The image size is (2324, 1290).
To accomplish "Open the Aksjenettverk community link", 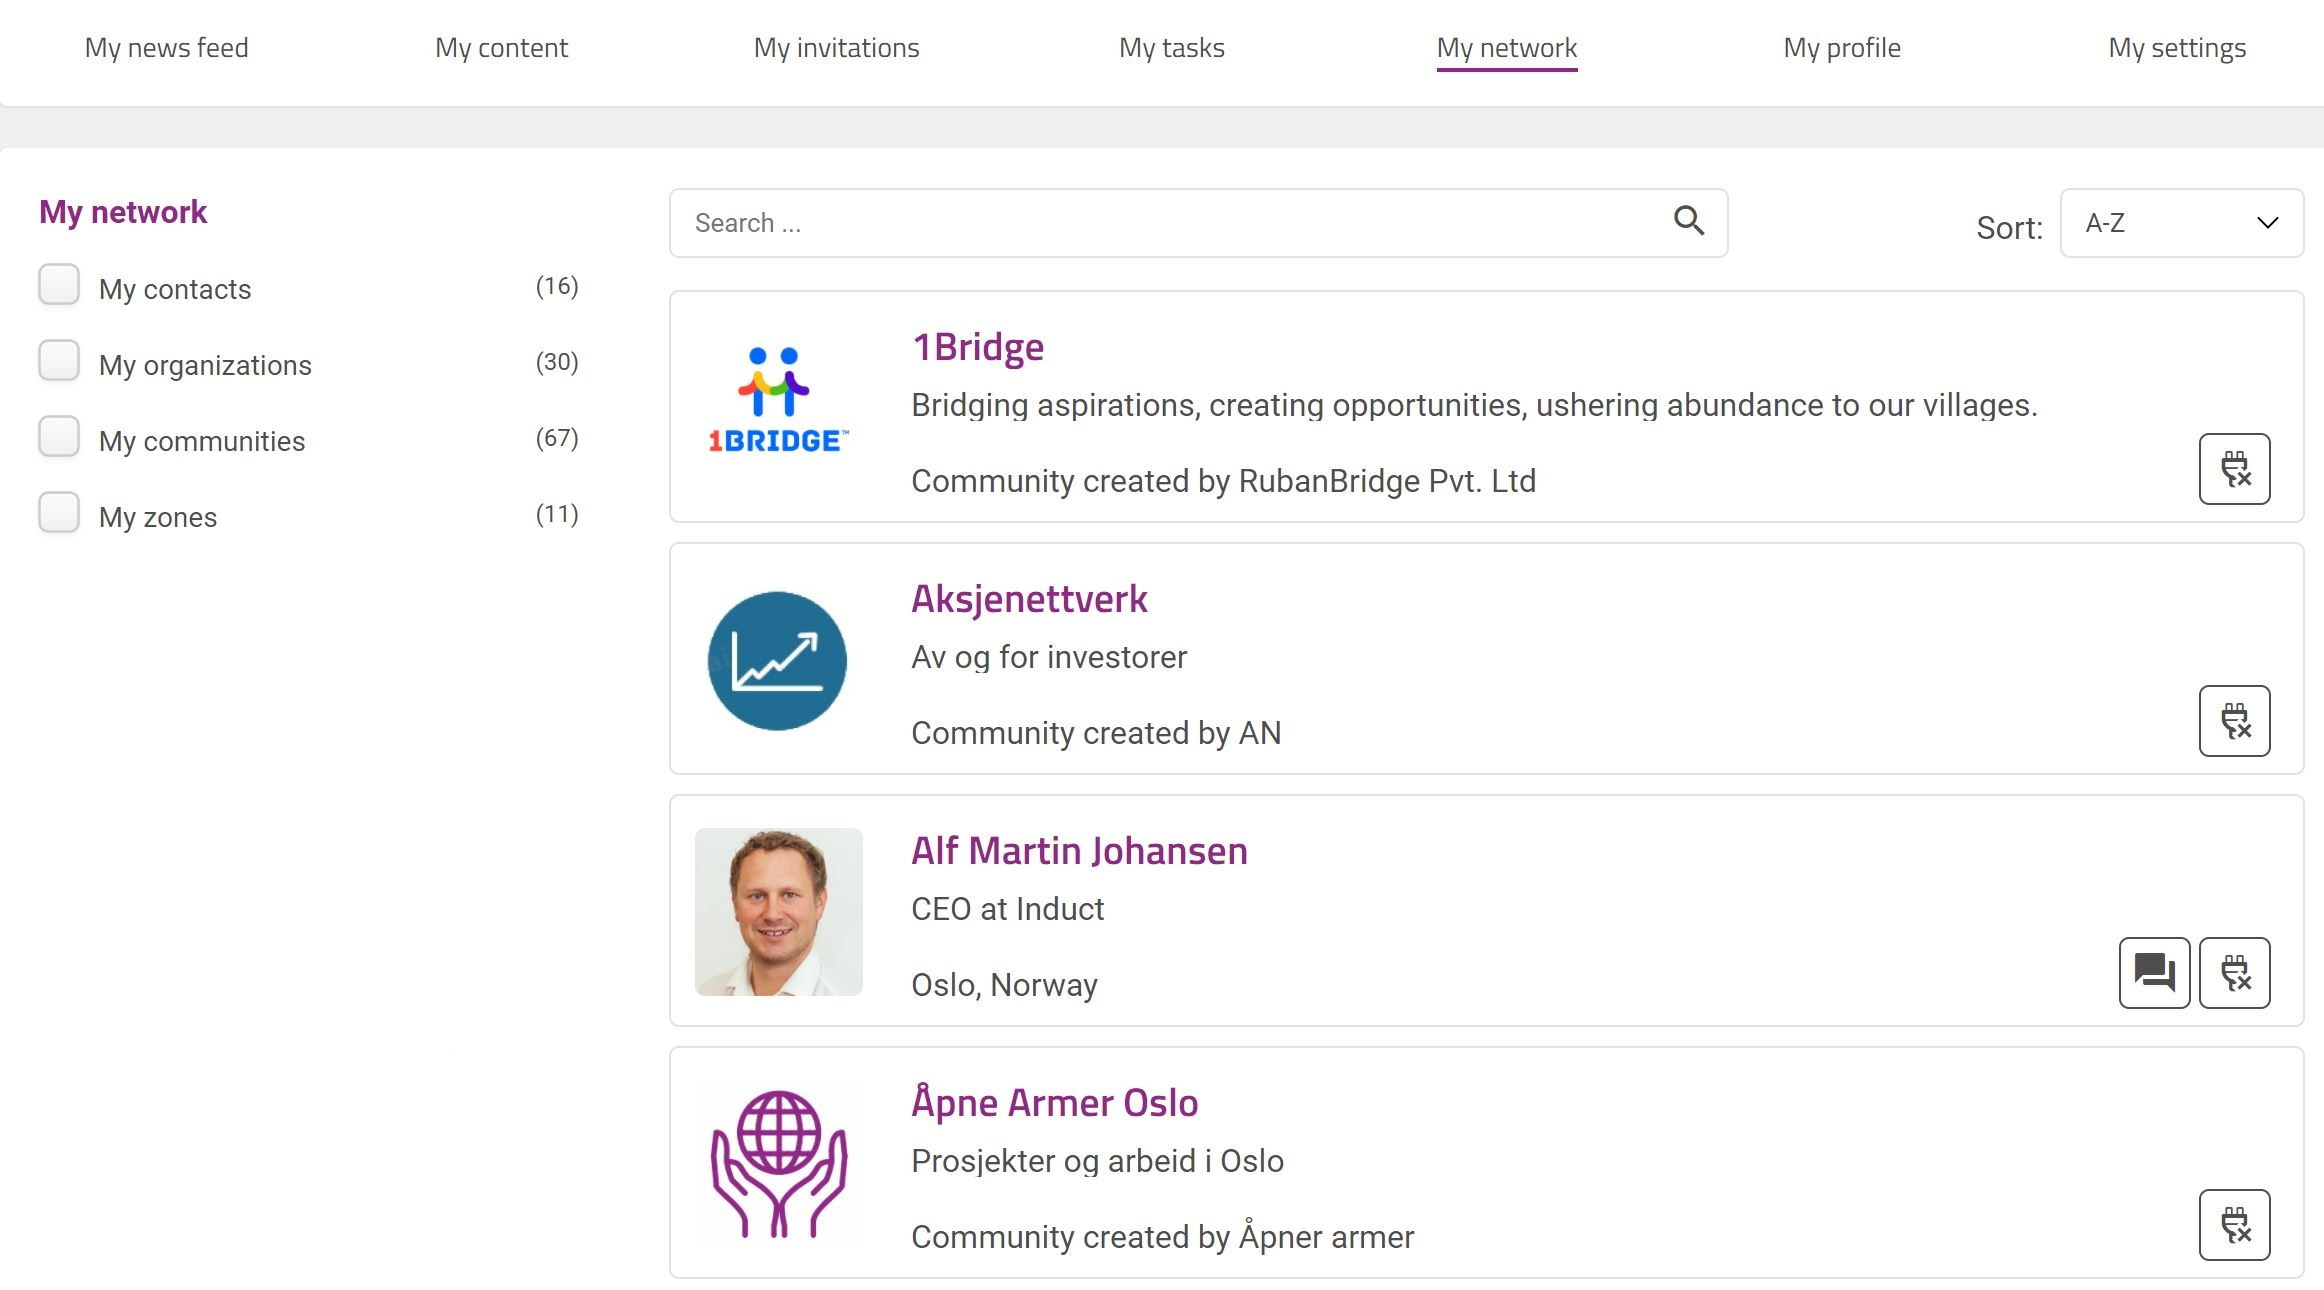I will click(1030, 599).
